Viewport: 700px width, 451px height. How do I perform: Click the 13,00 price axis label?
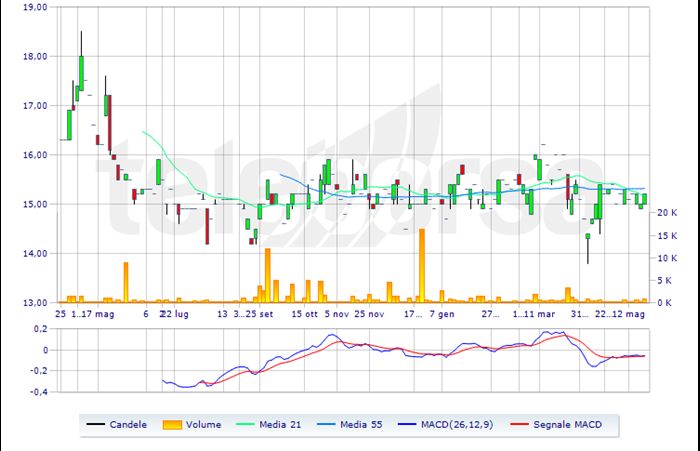click(x=35, y=302)
